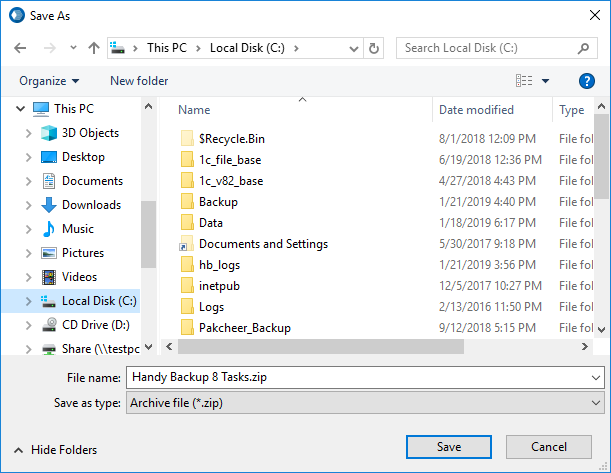Select the Downloads folder in the sidebar

tap(91, 205)
